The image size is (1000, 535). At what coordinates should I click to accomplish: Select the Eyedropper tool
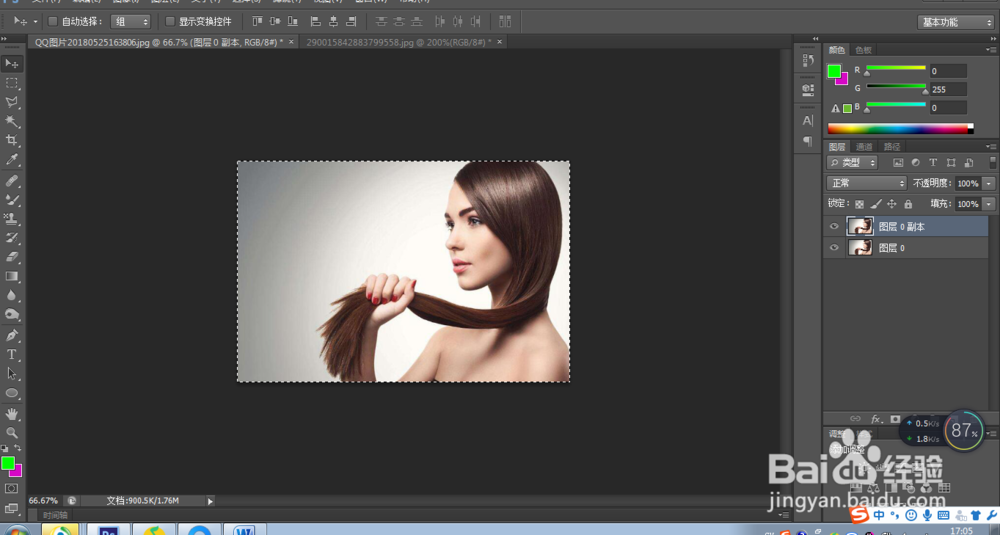[11, 159]
